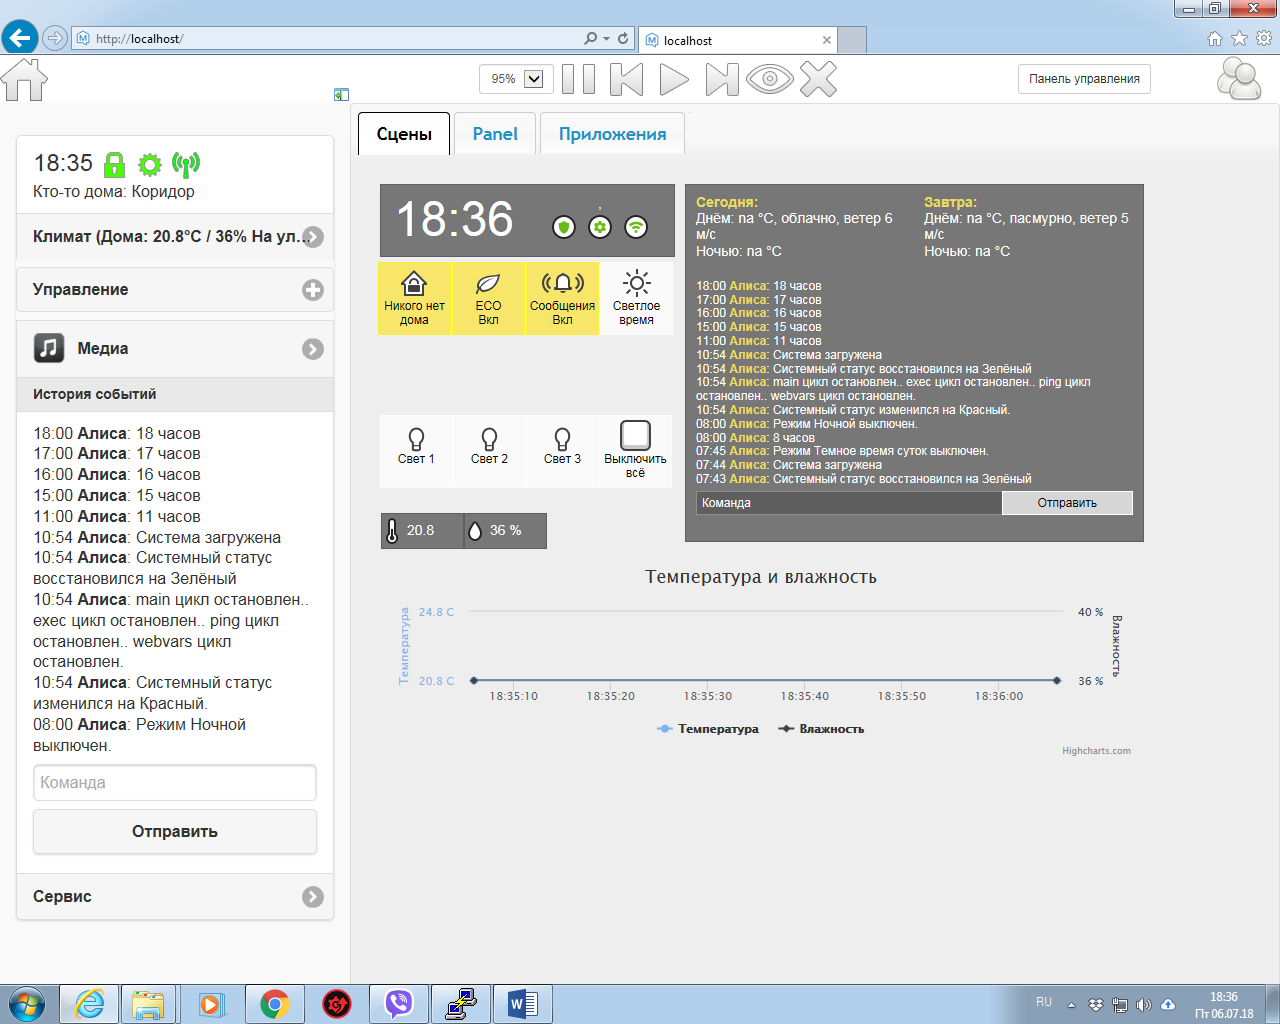Click the play arrow icon
1280x1024 pixels.
coord(674,79)
